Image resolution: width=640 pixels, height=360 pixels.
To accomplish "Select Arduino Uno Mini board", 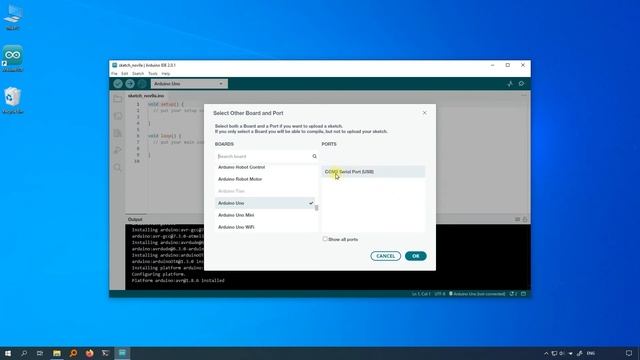I will tap(265, 215).
